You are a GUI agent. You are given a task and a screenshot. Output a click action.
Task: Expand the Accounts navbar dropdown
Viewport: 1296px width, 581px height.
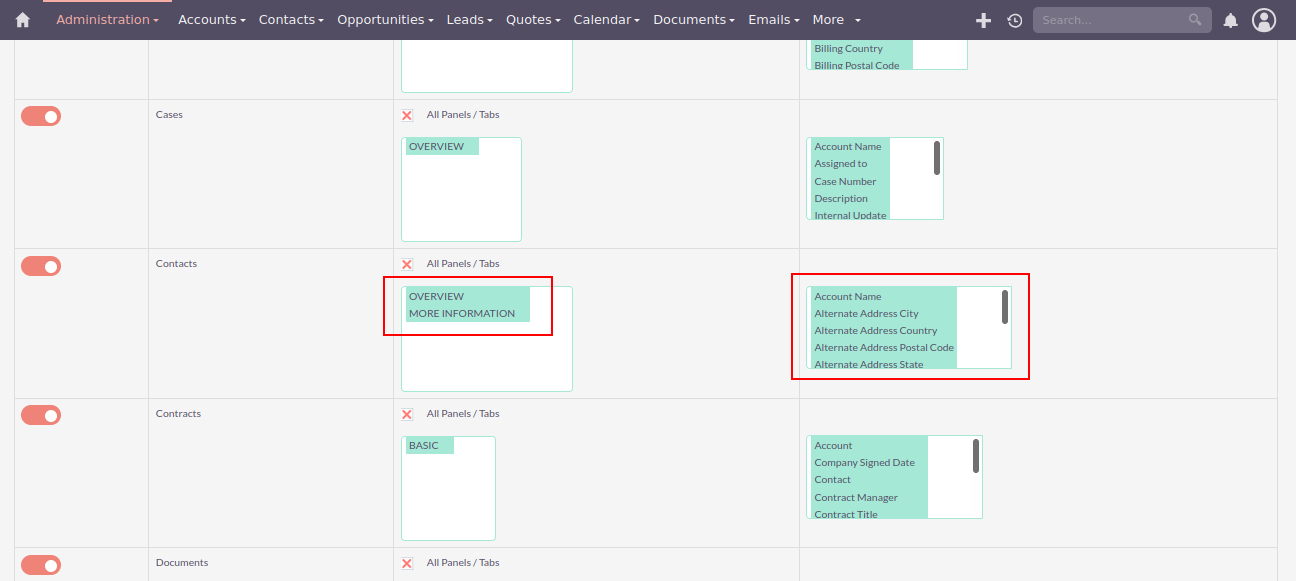(212, 20)
